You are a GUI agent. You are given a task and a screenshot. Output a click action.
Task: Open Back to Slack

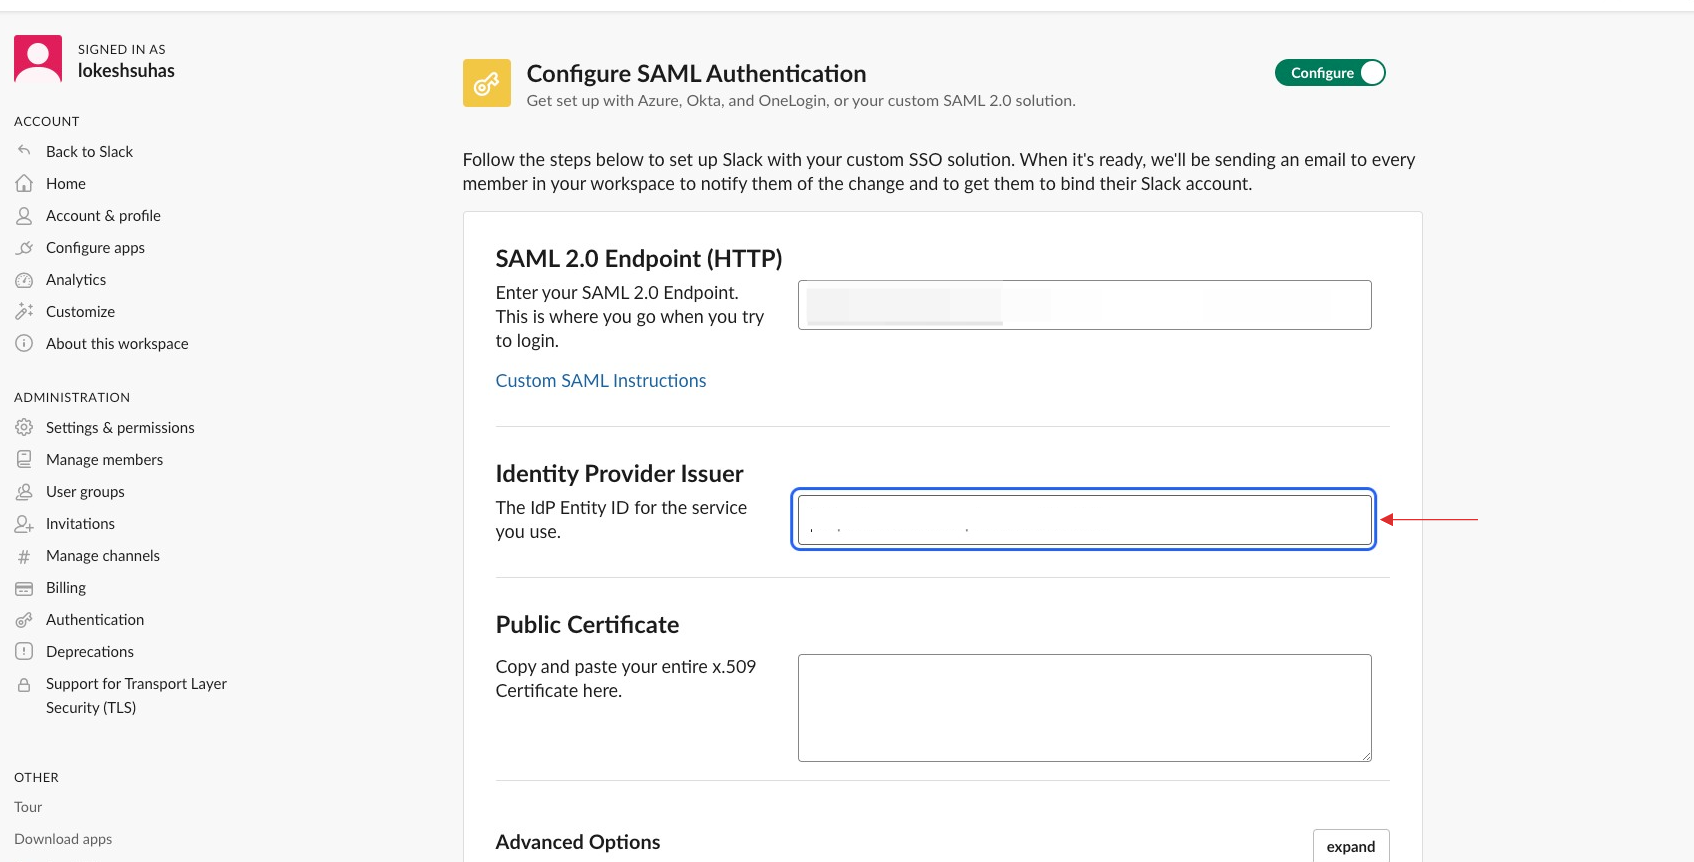(x=89, y=151)
